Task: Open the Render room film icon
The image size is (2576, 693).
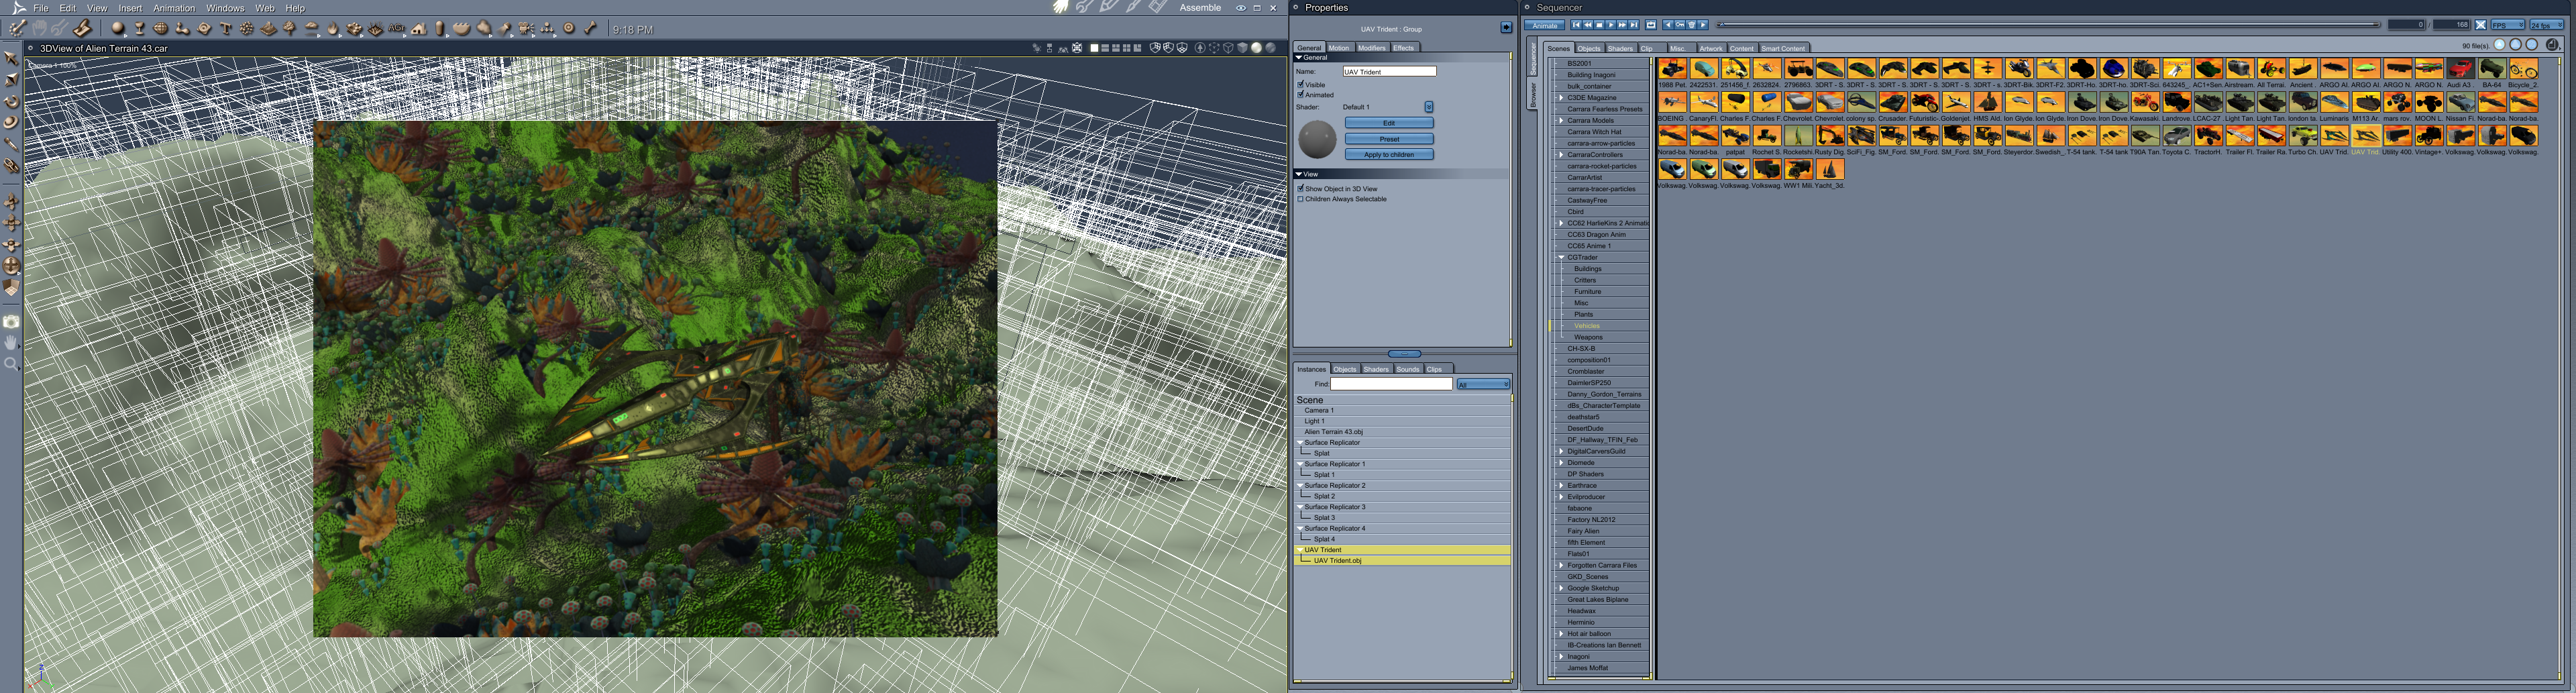Action: coord(1158,7)
